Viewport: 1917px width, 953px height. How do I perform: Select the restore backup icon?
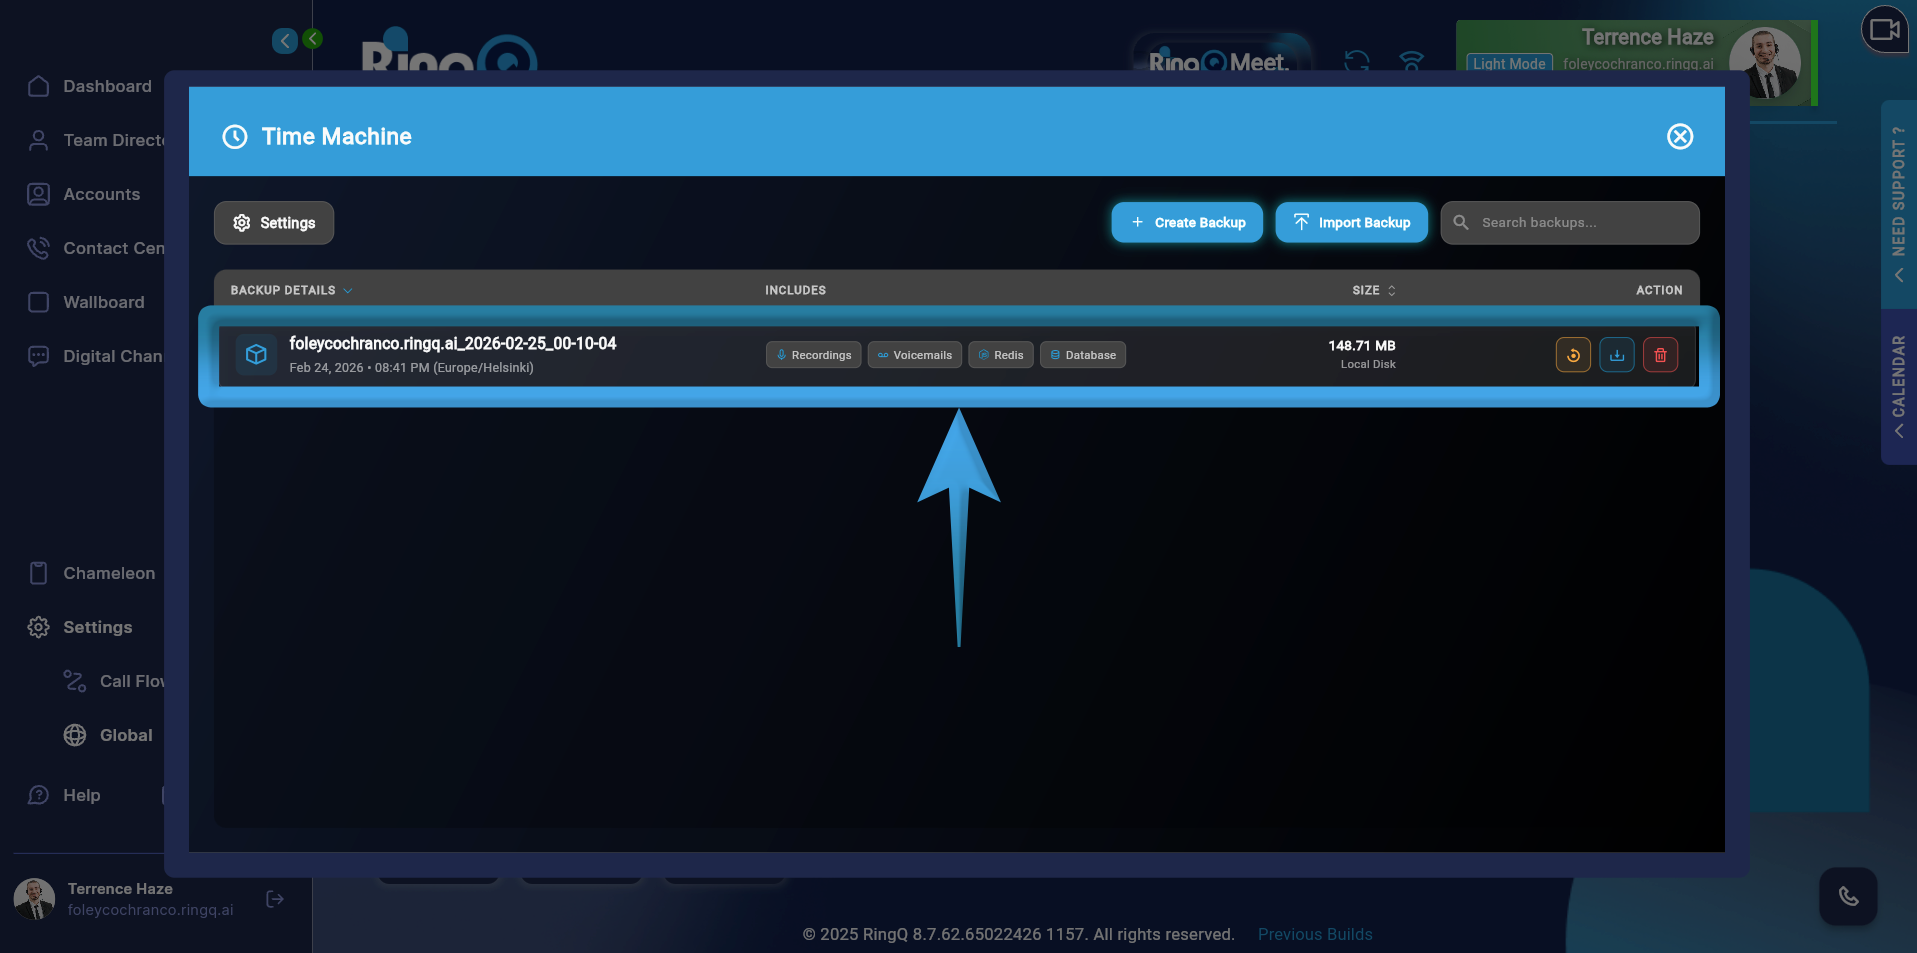pyautogui.click(x=1572, y=354)
